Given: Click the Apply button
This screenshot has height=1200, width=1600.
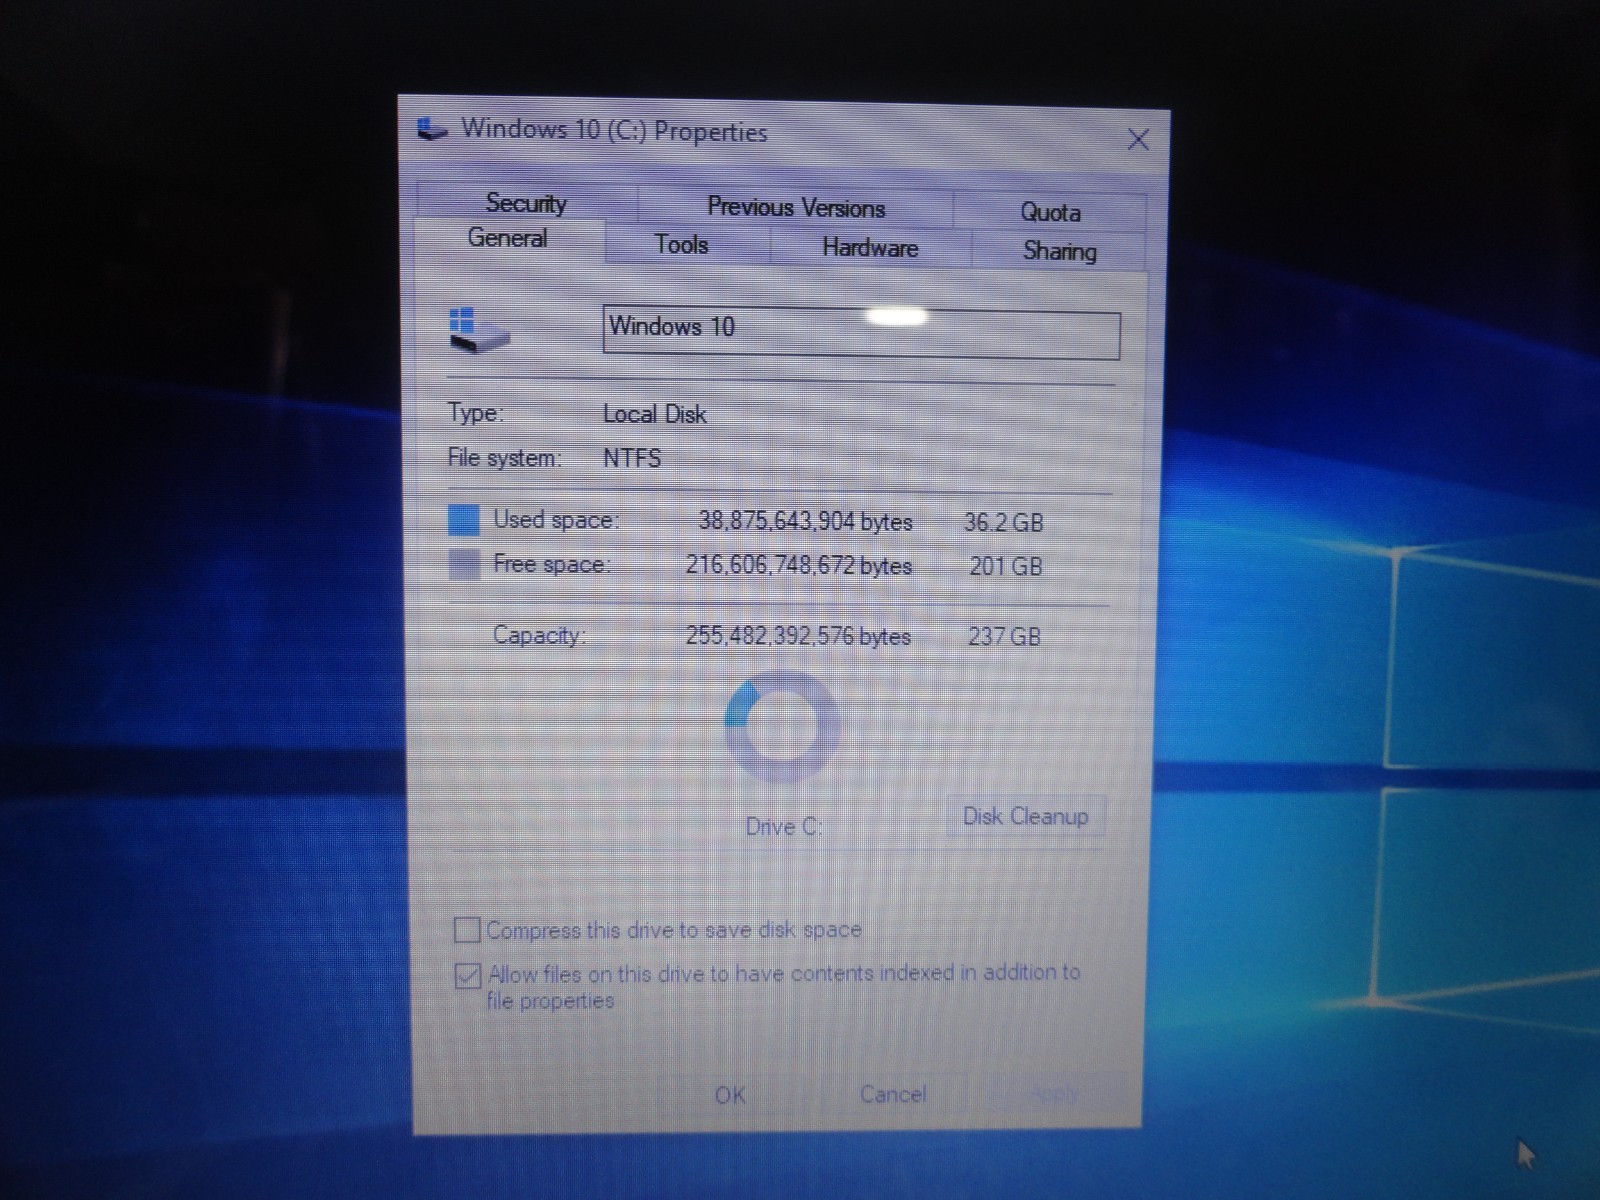Looking at the screenshot, I should [x=1054, y=1094].
